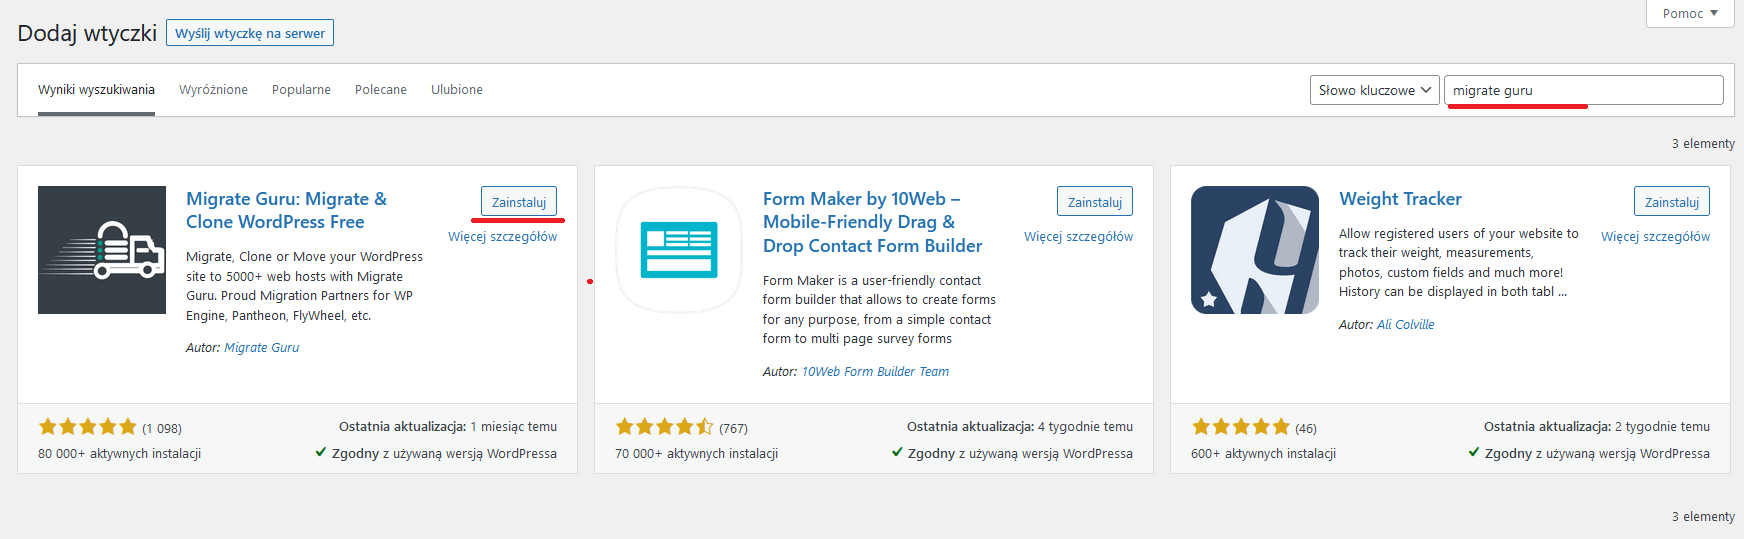Open the Form Maker by 10Web title link
The height and width of the screenshot is (539, 1744).
872,222
